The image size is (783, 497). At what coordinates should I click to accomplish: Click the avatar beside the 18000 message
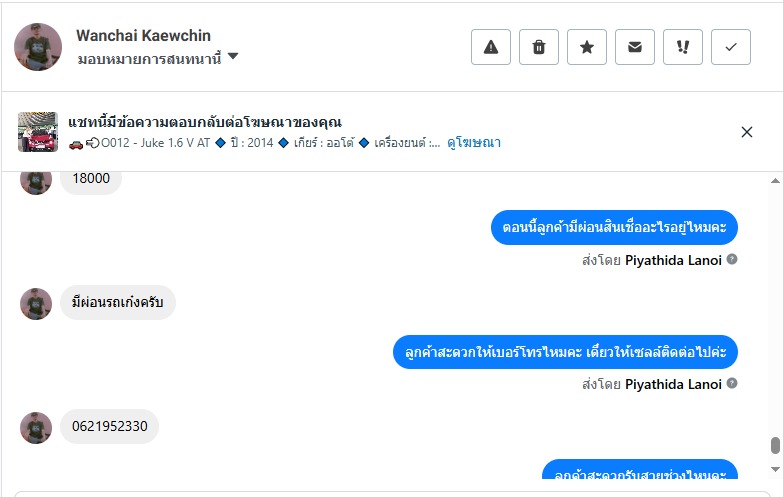click(x=36, y=180)
